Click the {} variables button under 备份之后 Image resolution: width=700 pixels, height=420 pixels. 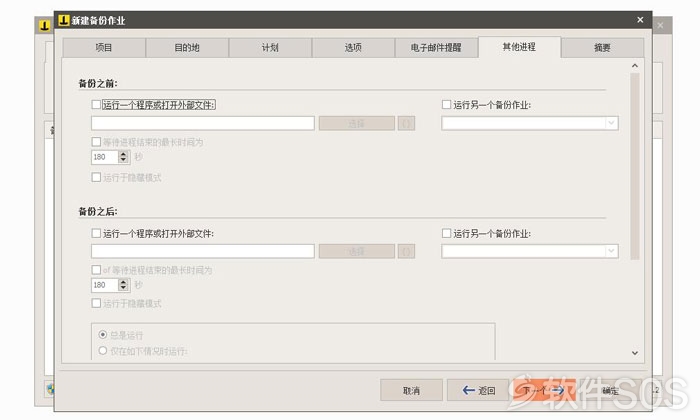pos(406,251)
